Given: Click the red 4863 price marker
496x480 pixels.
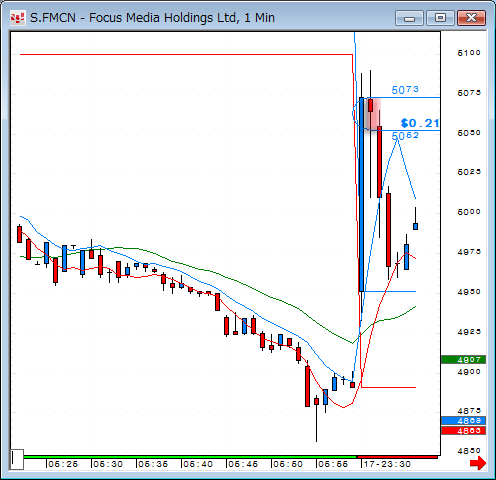Looking at the screenshot, I should click(463, 431).
